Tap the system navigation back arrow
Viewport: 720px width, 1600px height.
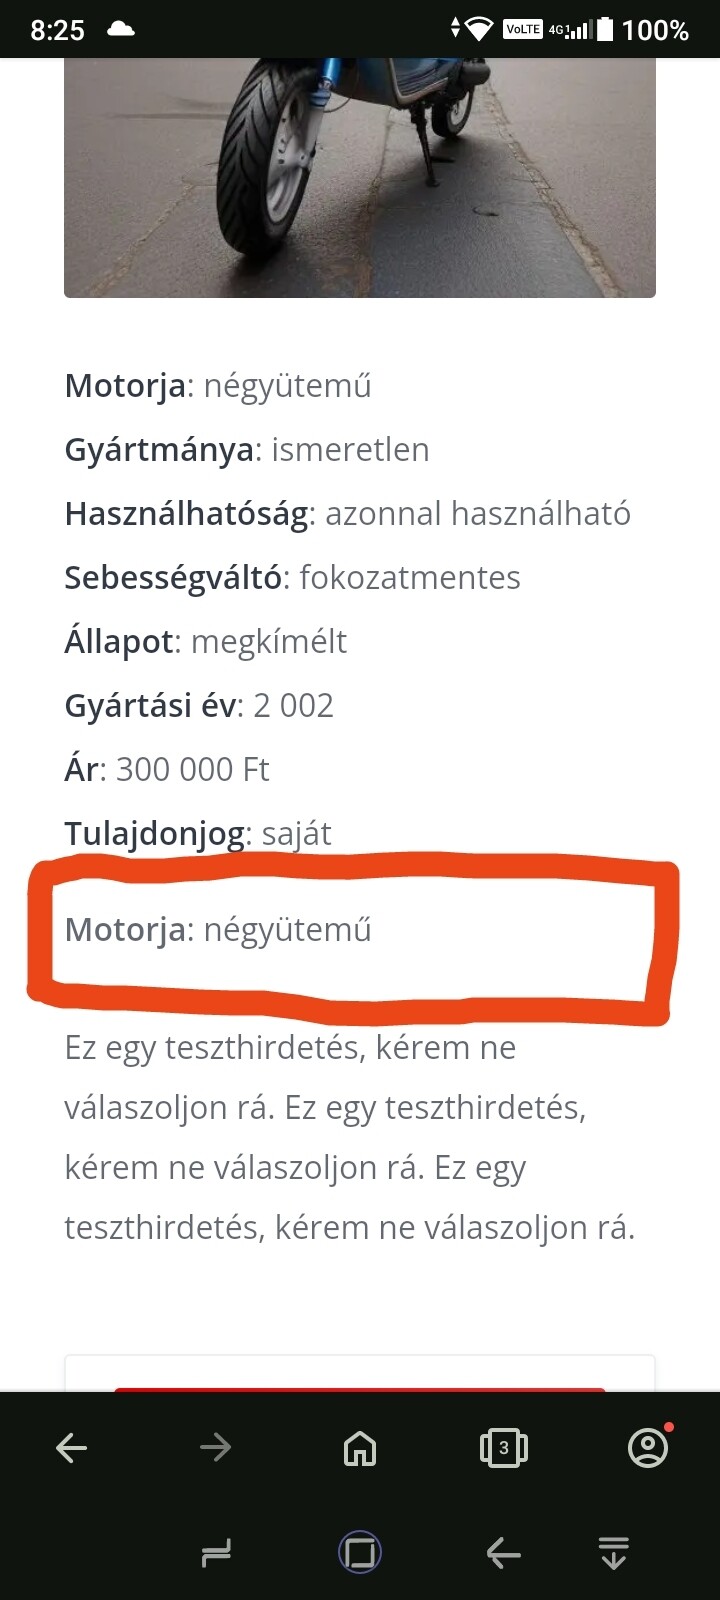(x=503, y=1553)
